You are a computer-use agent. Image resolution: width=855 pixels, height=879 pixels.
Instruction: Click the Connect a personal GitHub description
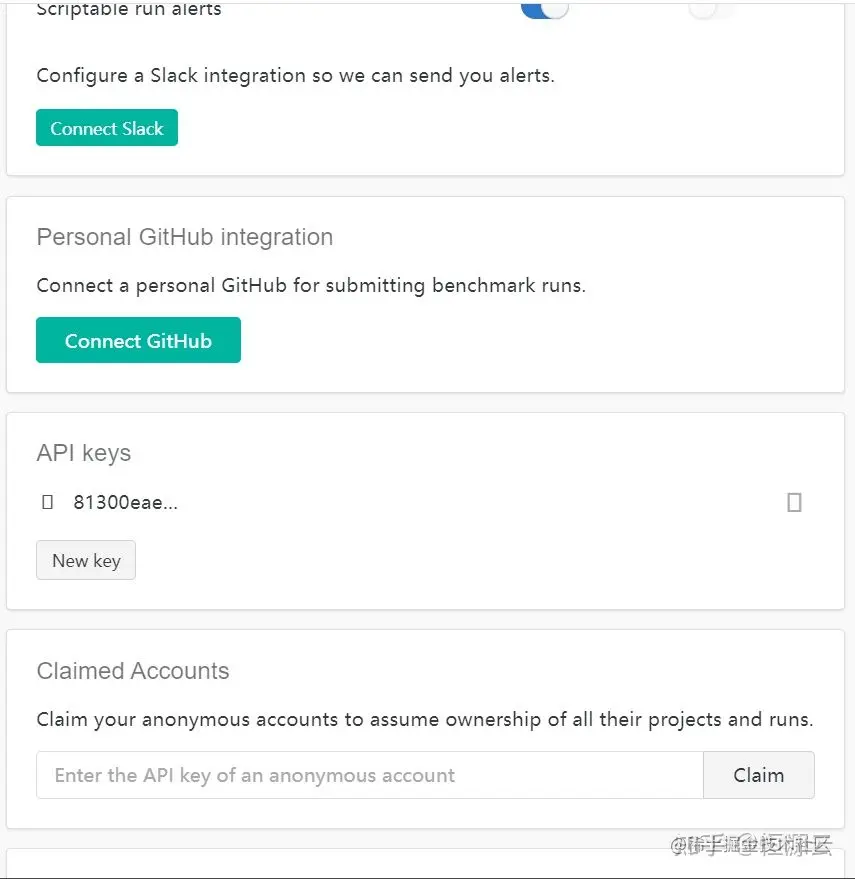pos(311,285)
